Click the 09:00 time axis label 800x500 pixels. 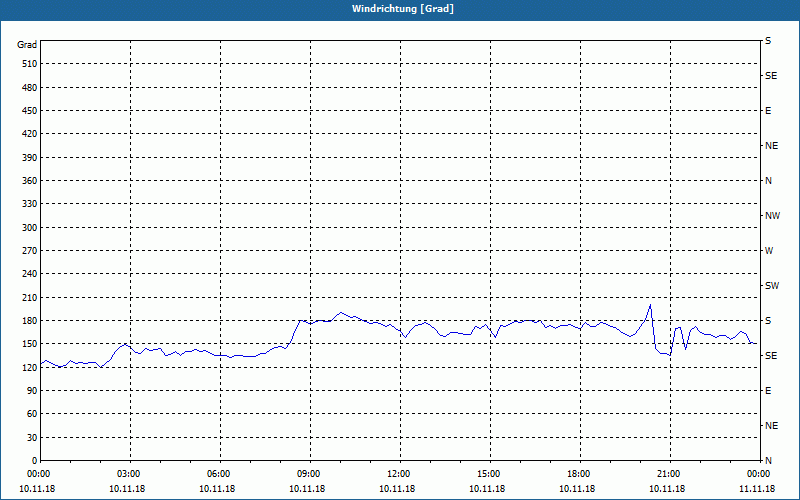pyautogui.click(x=309, y=474)
